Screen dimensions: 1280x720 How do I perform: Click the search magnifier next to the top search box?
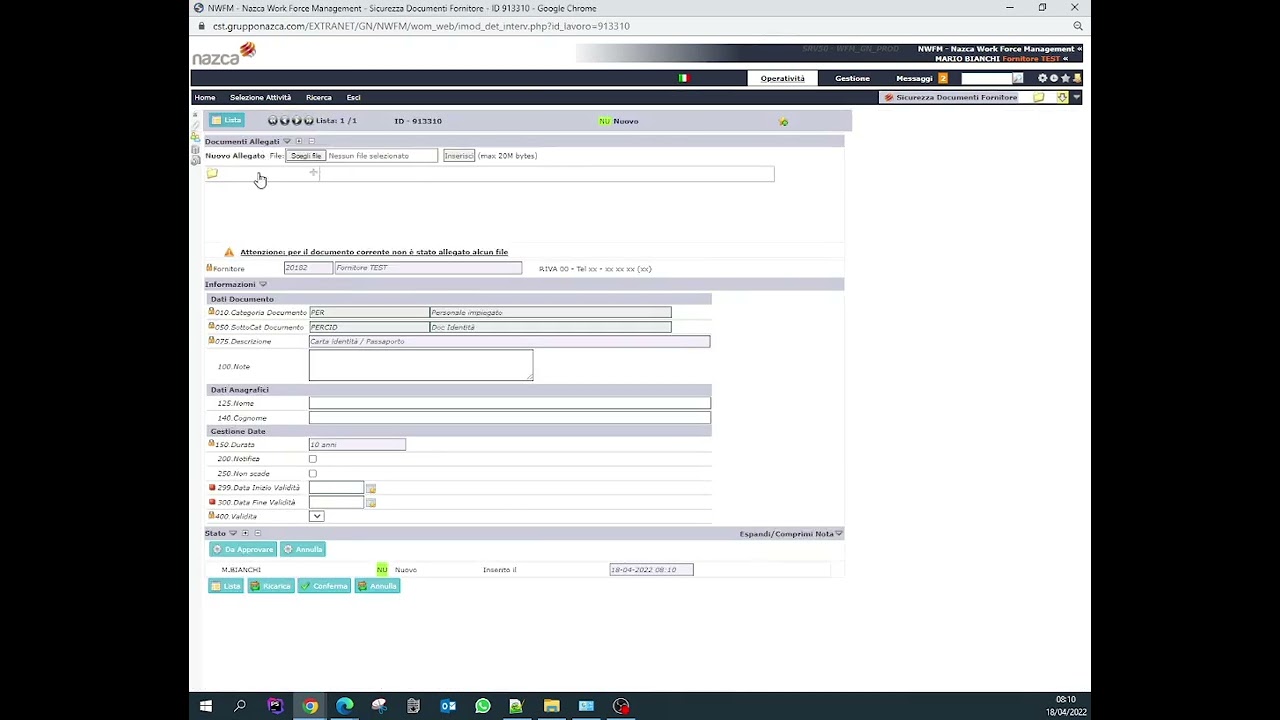(x=1018, y=78)
